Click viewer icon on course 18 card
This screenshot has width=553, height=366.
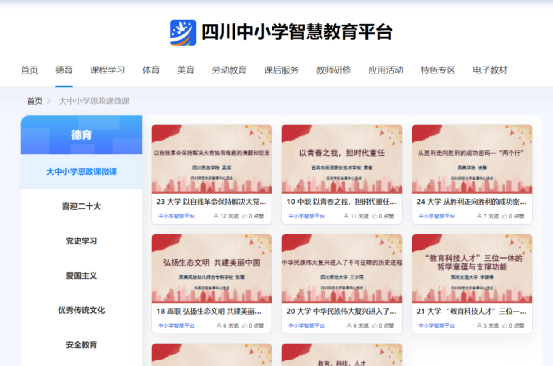[x=219, y=325]
